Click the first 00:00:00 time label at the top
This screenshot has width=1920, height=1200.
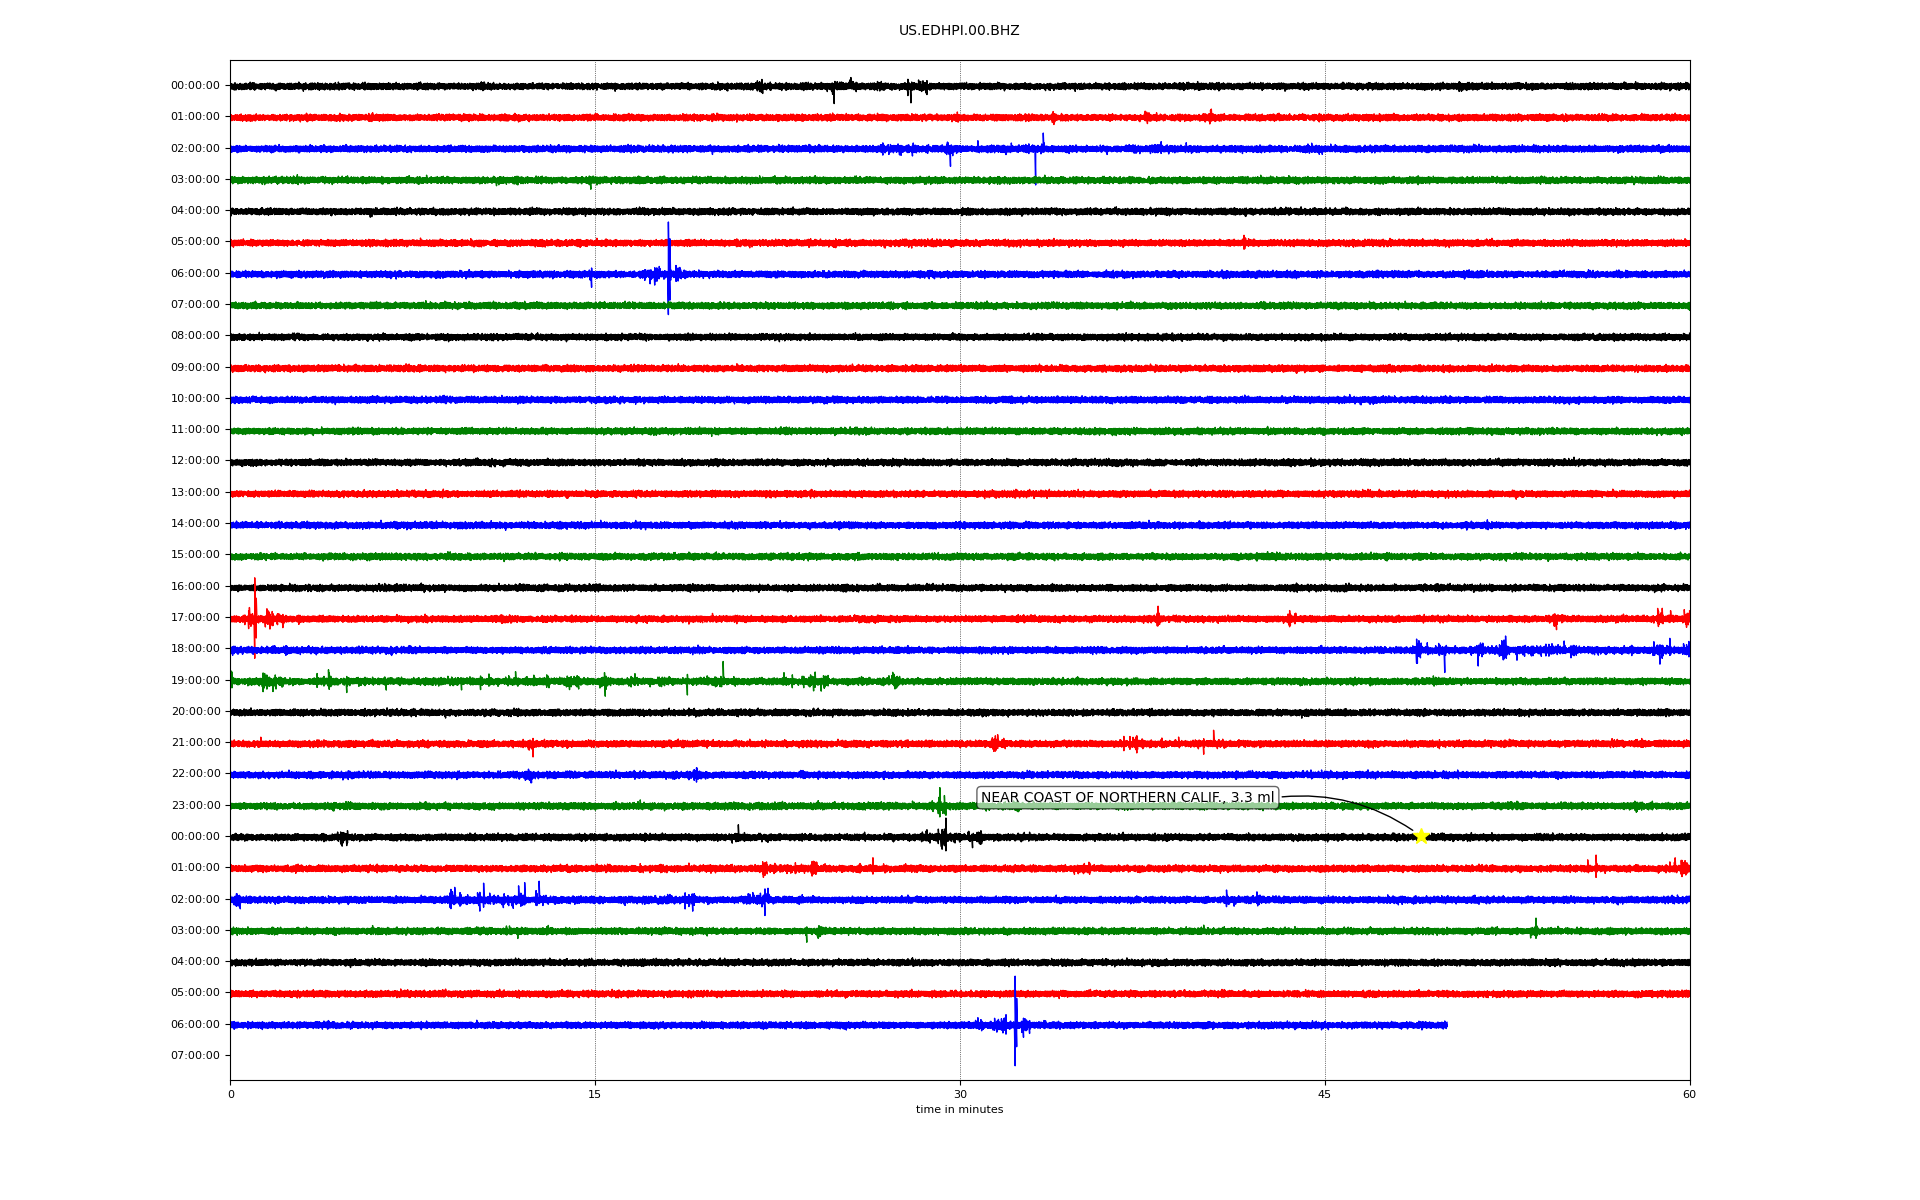click(x=195, y=86)
